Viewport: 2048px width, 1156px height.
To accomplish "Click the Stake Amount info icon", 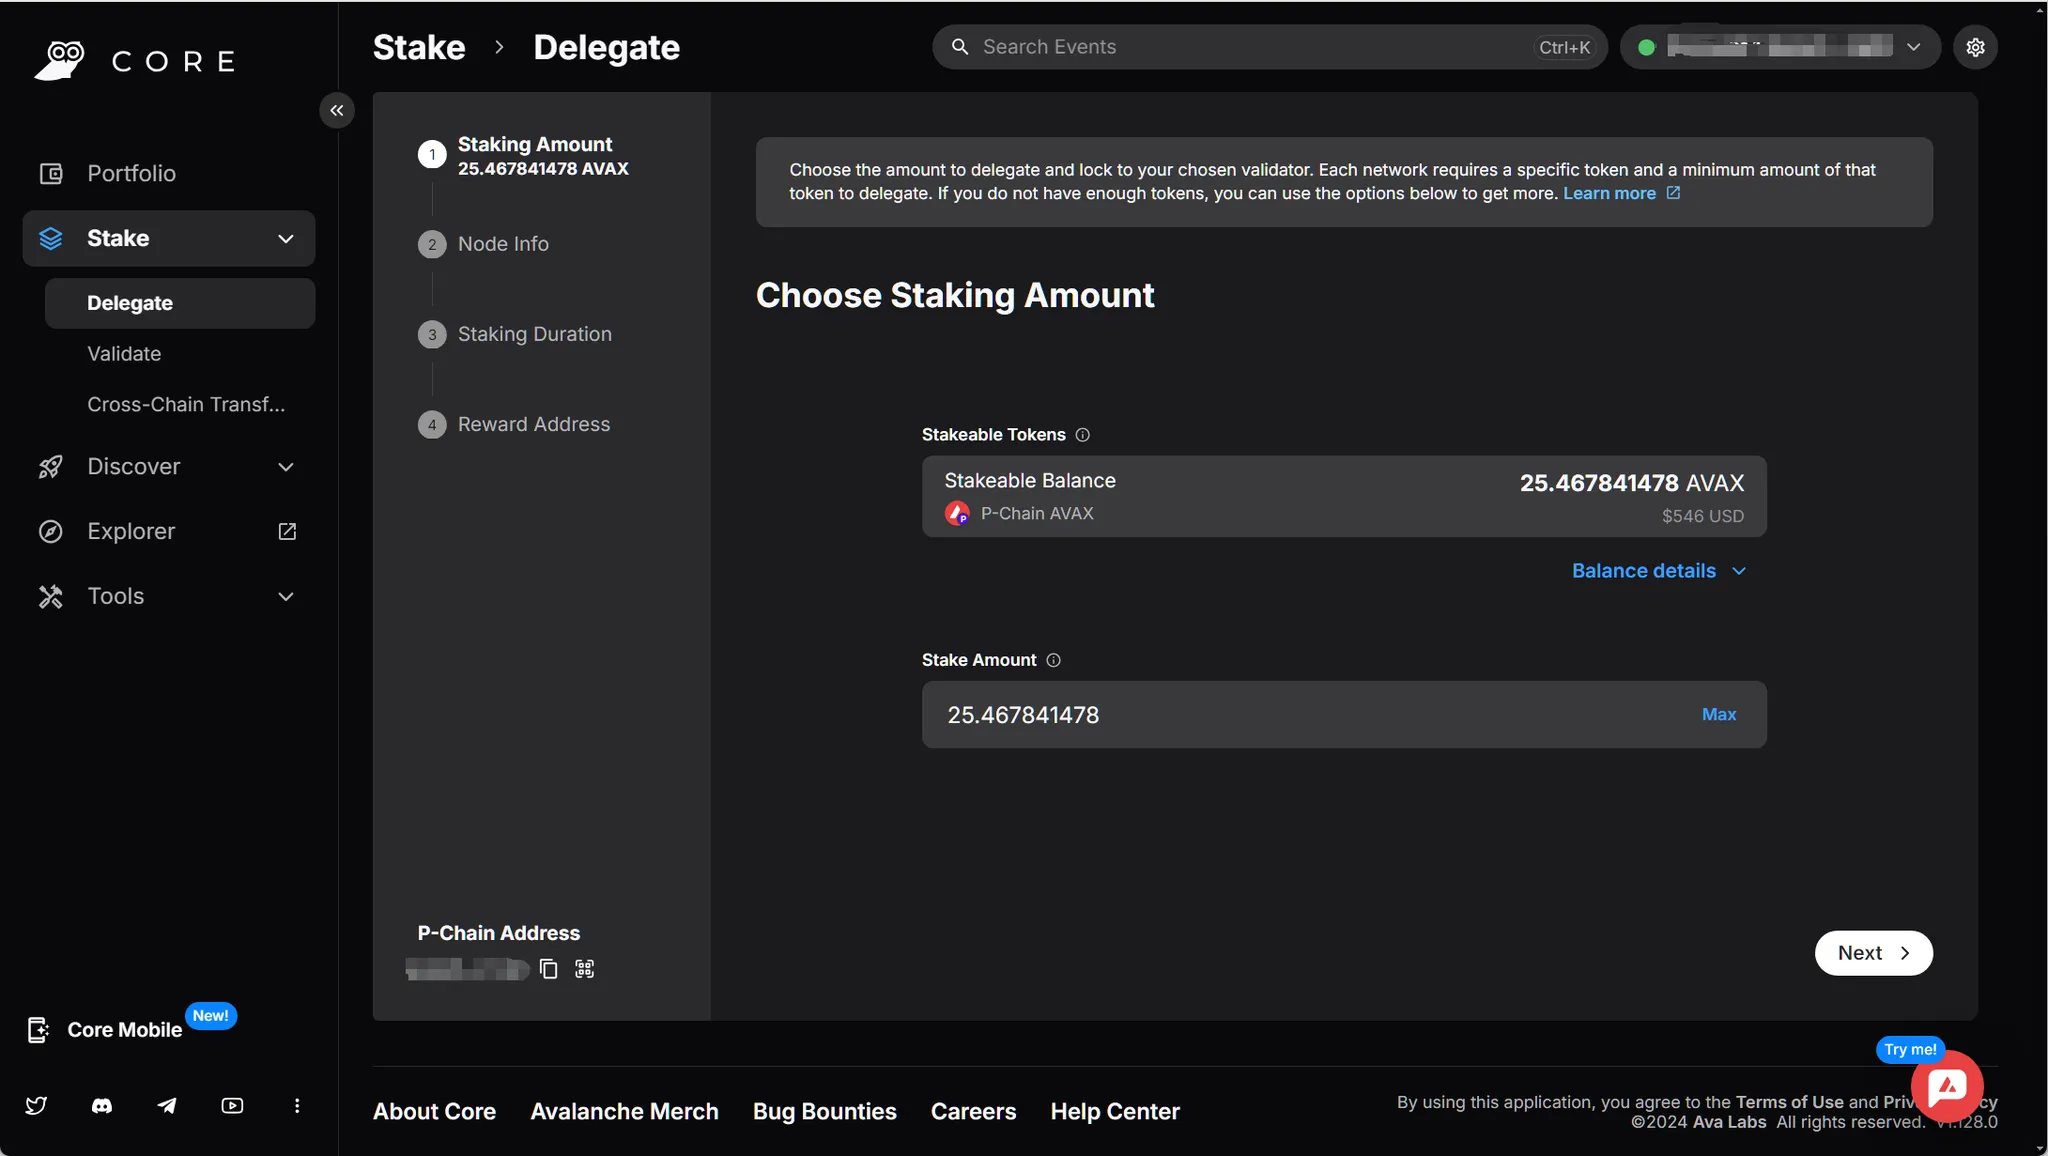I will pos(1053,660).
